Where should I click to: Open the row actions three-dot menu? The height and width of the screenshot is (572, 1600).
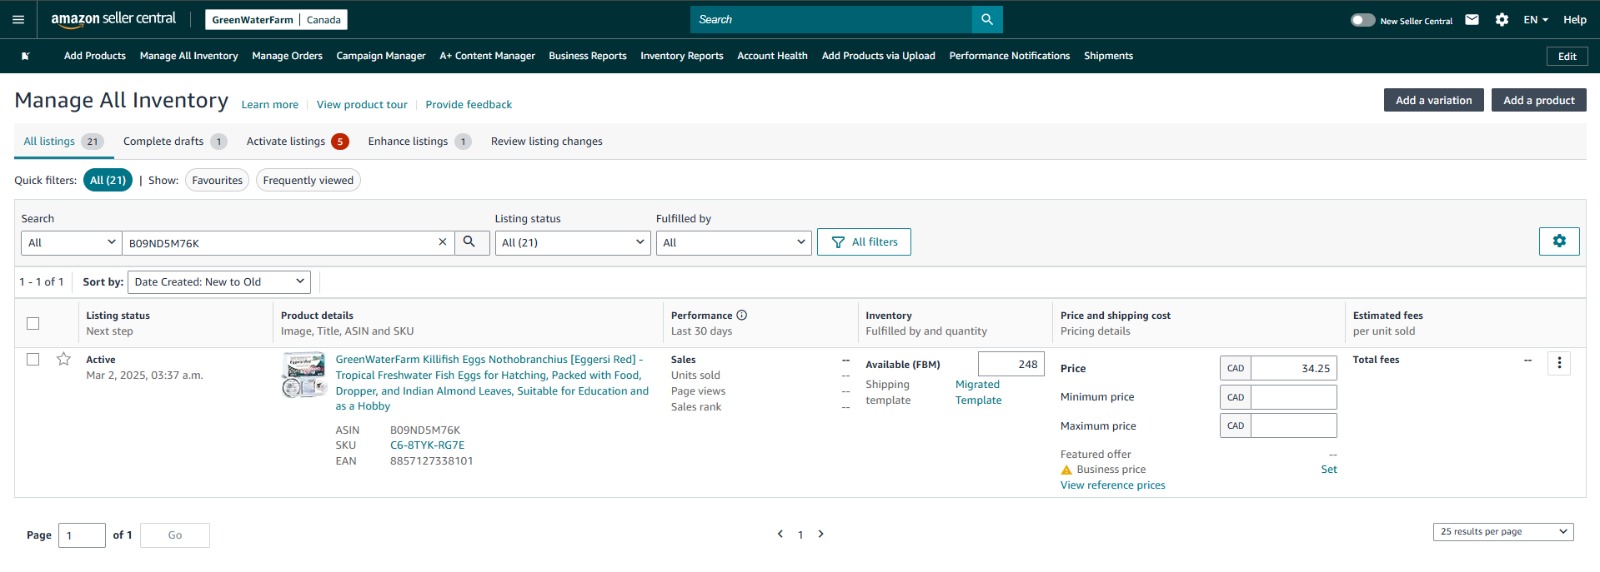[1559, 363]
